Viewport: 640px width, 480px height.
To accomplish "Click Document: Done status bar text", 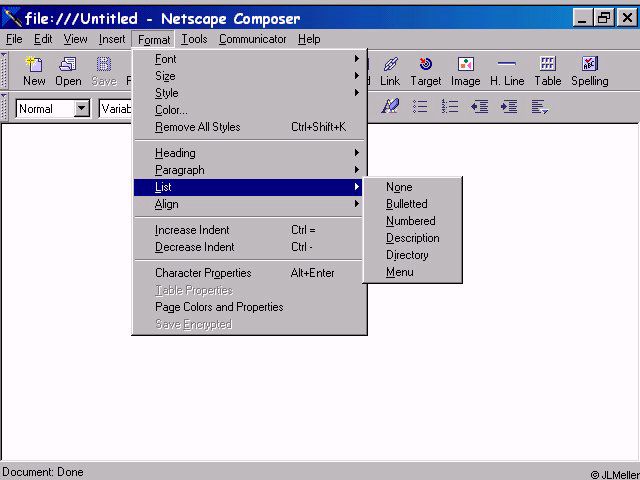I will point(43,472).
